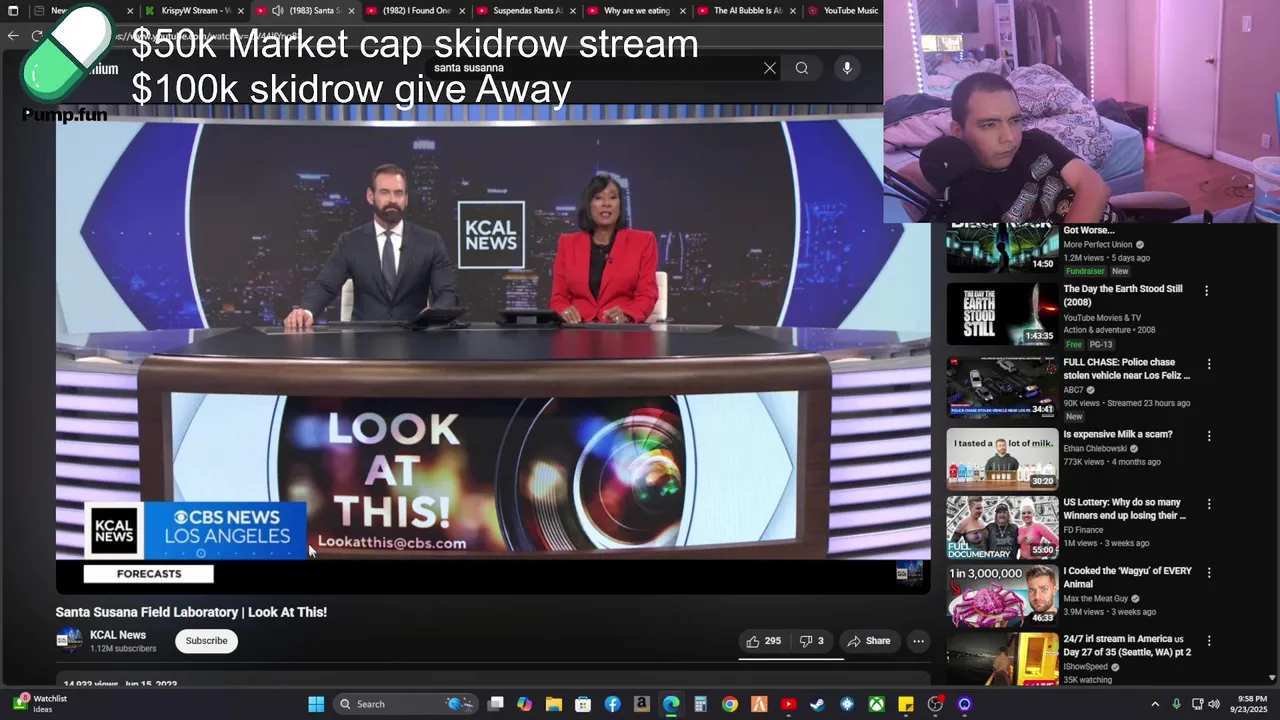The image size is (1280, 720).
Task: Open options for FULL CHASE police video
Action: (x=1209, y=365)
